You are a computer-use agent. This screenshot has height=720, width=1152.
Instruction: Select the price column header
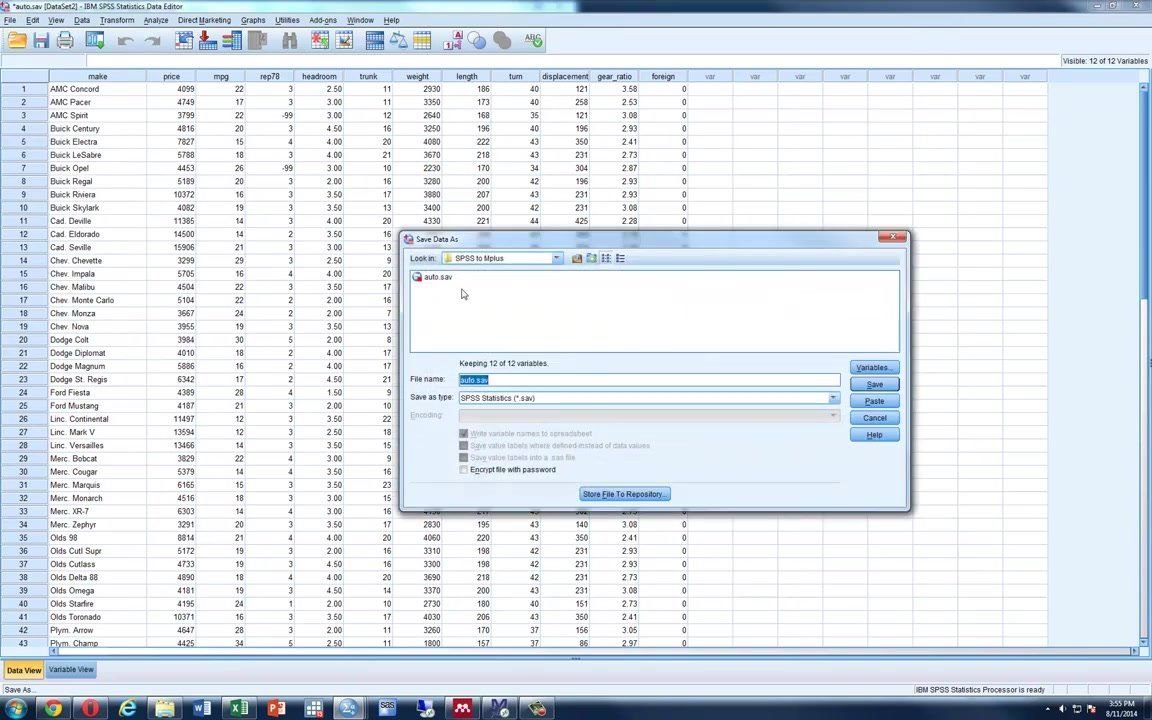click(x=171, y=76)
